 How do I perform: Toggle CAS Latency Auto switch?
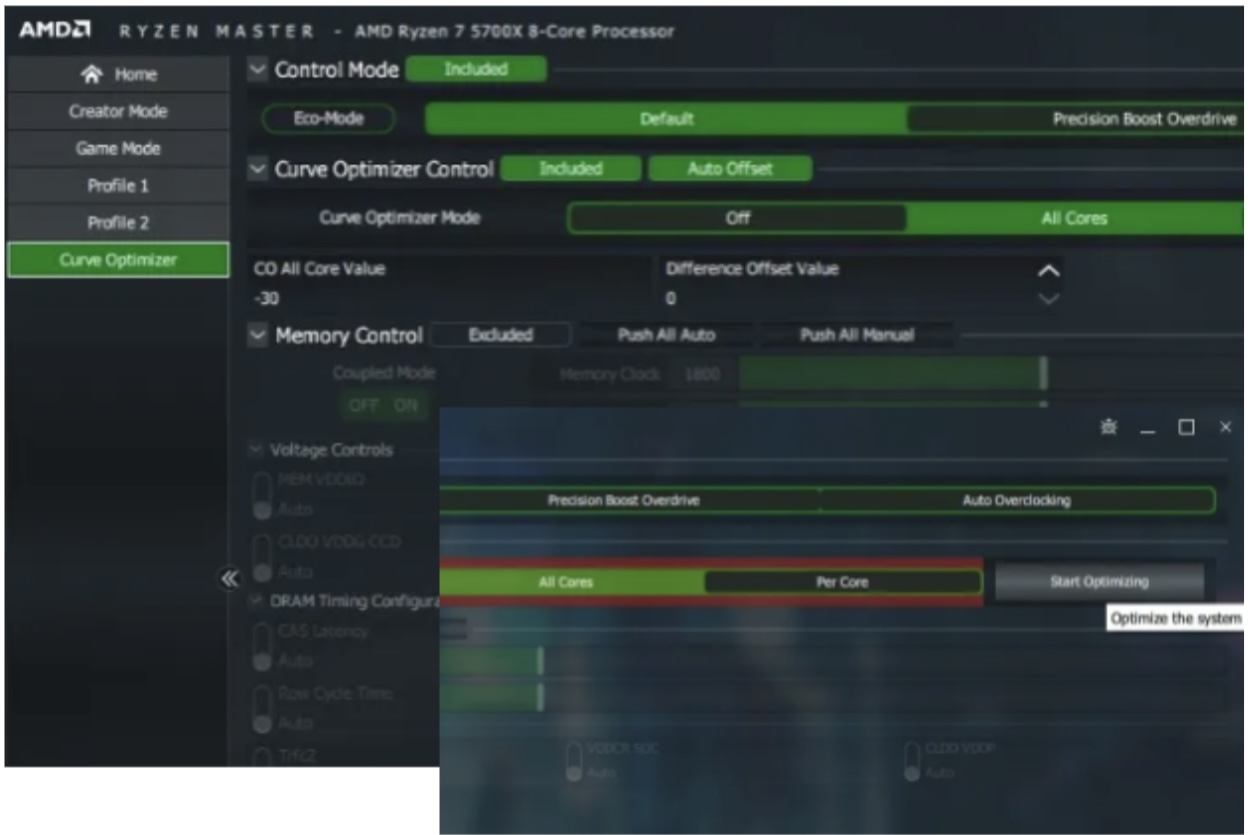(x=263, y=648)
